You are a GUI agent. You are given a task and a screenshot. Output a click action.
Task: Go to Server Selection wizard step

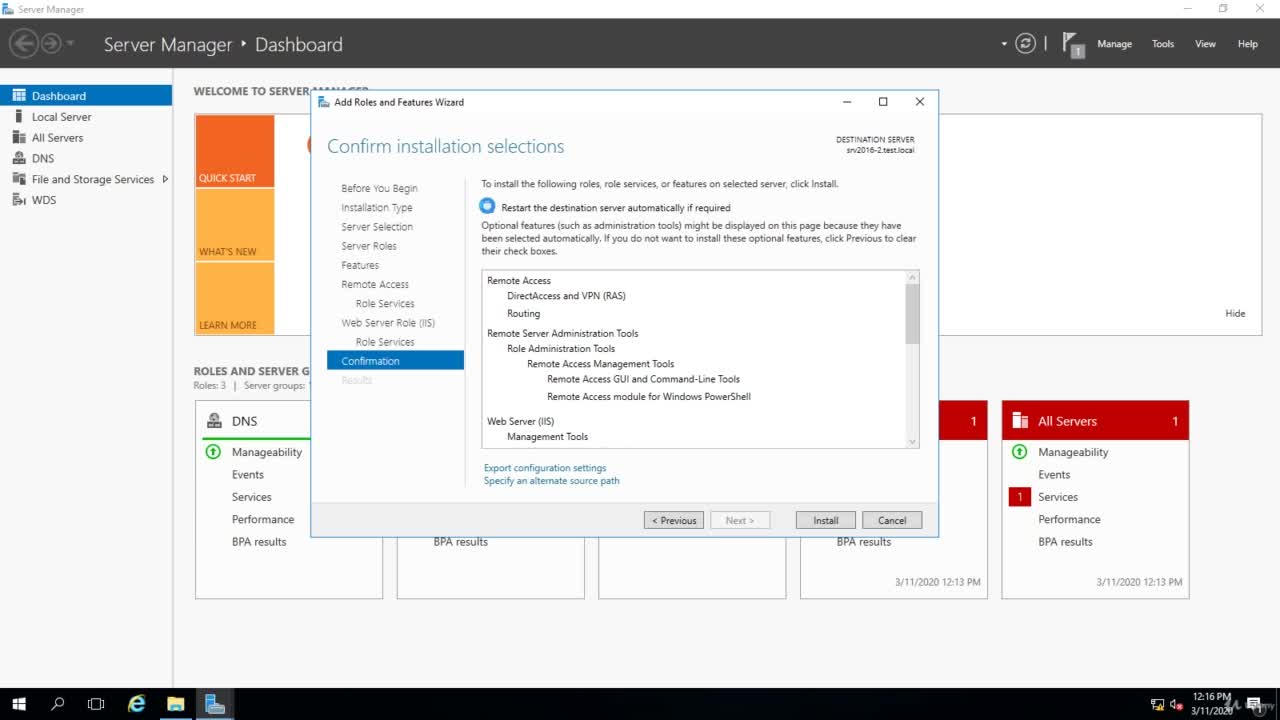pos(377,227)
